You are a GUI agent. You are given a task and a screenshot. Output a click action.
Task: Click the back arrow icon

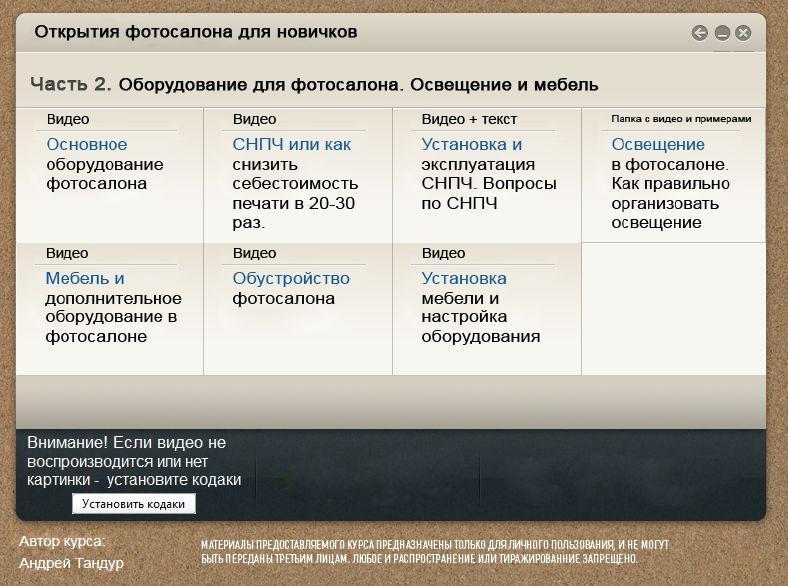point(700,33)
